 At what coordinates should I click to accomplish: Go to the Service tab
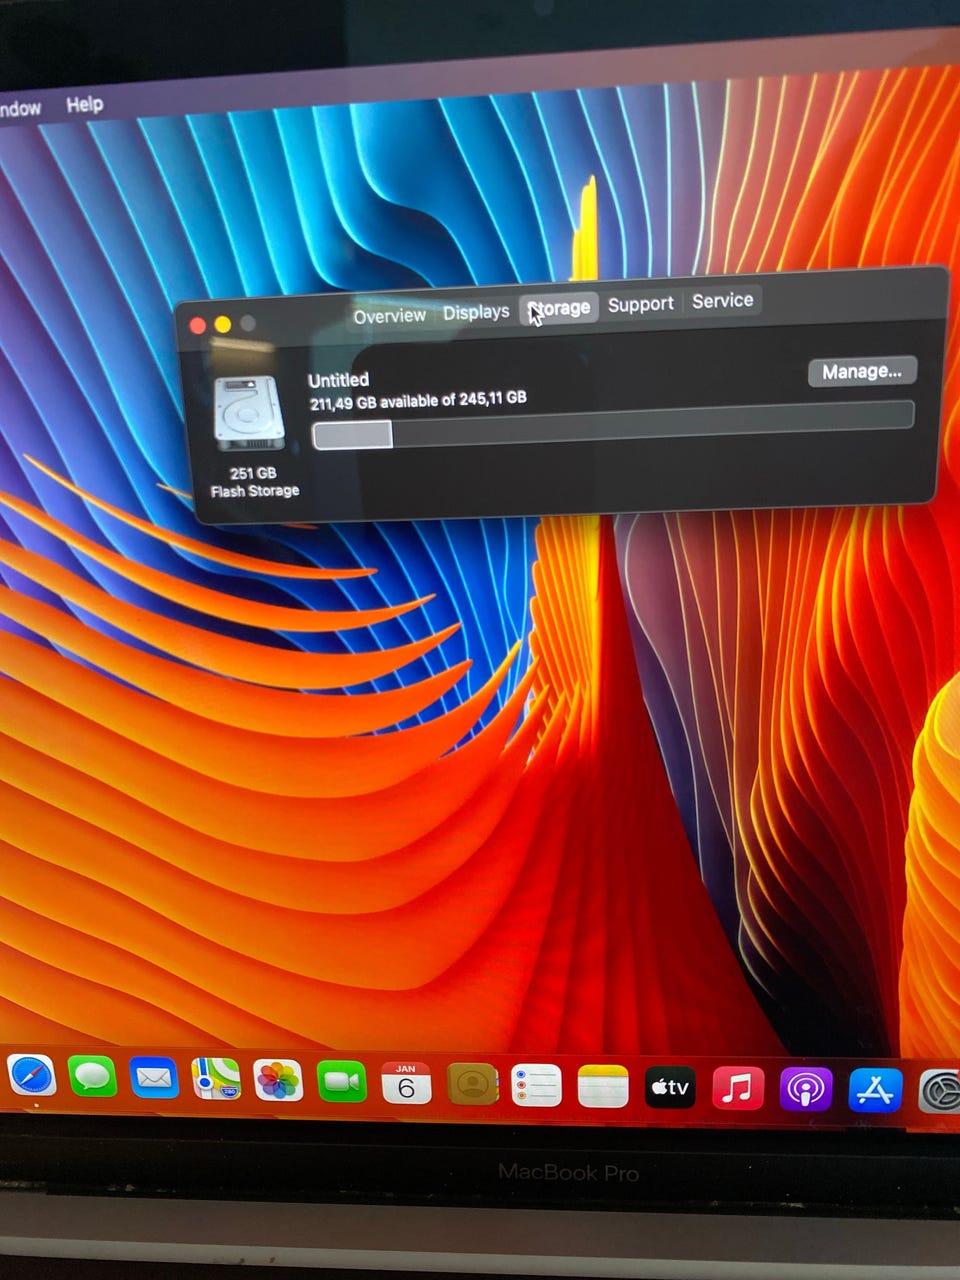coord(722,300)
